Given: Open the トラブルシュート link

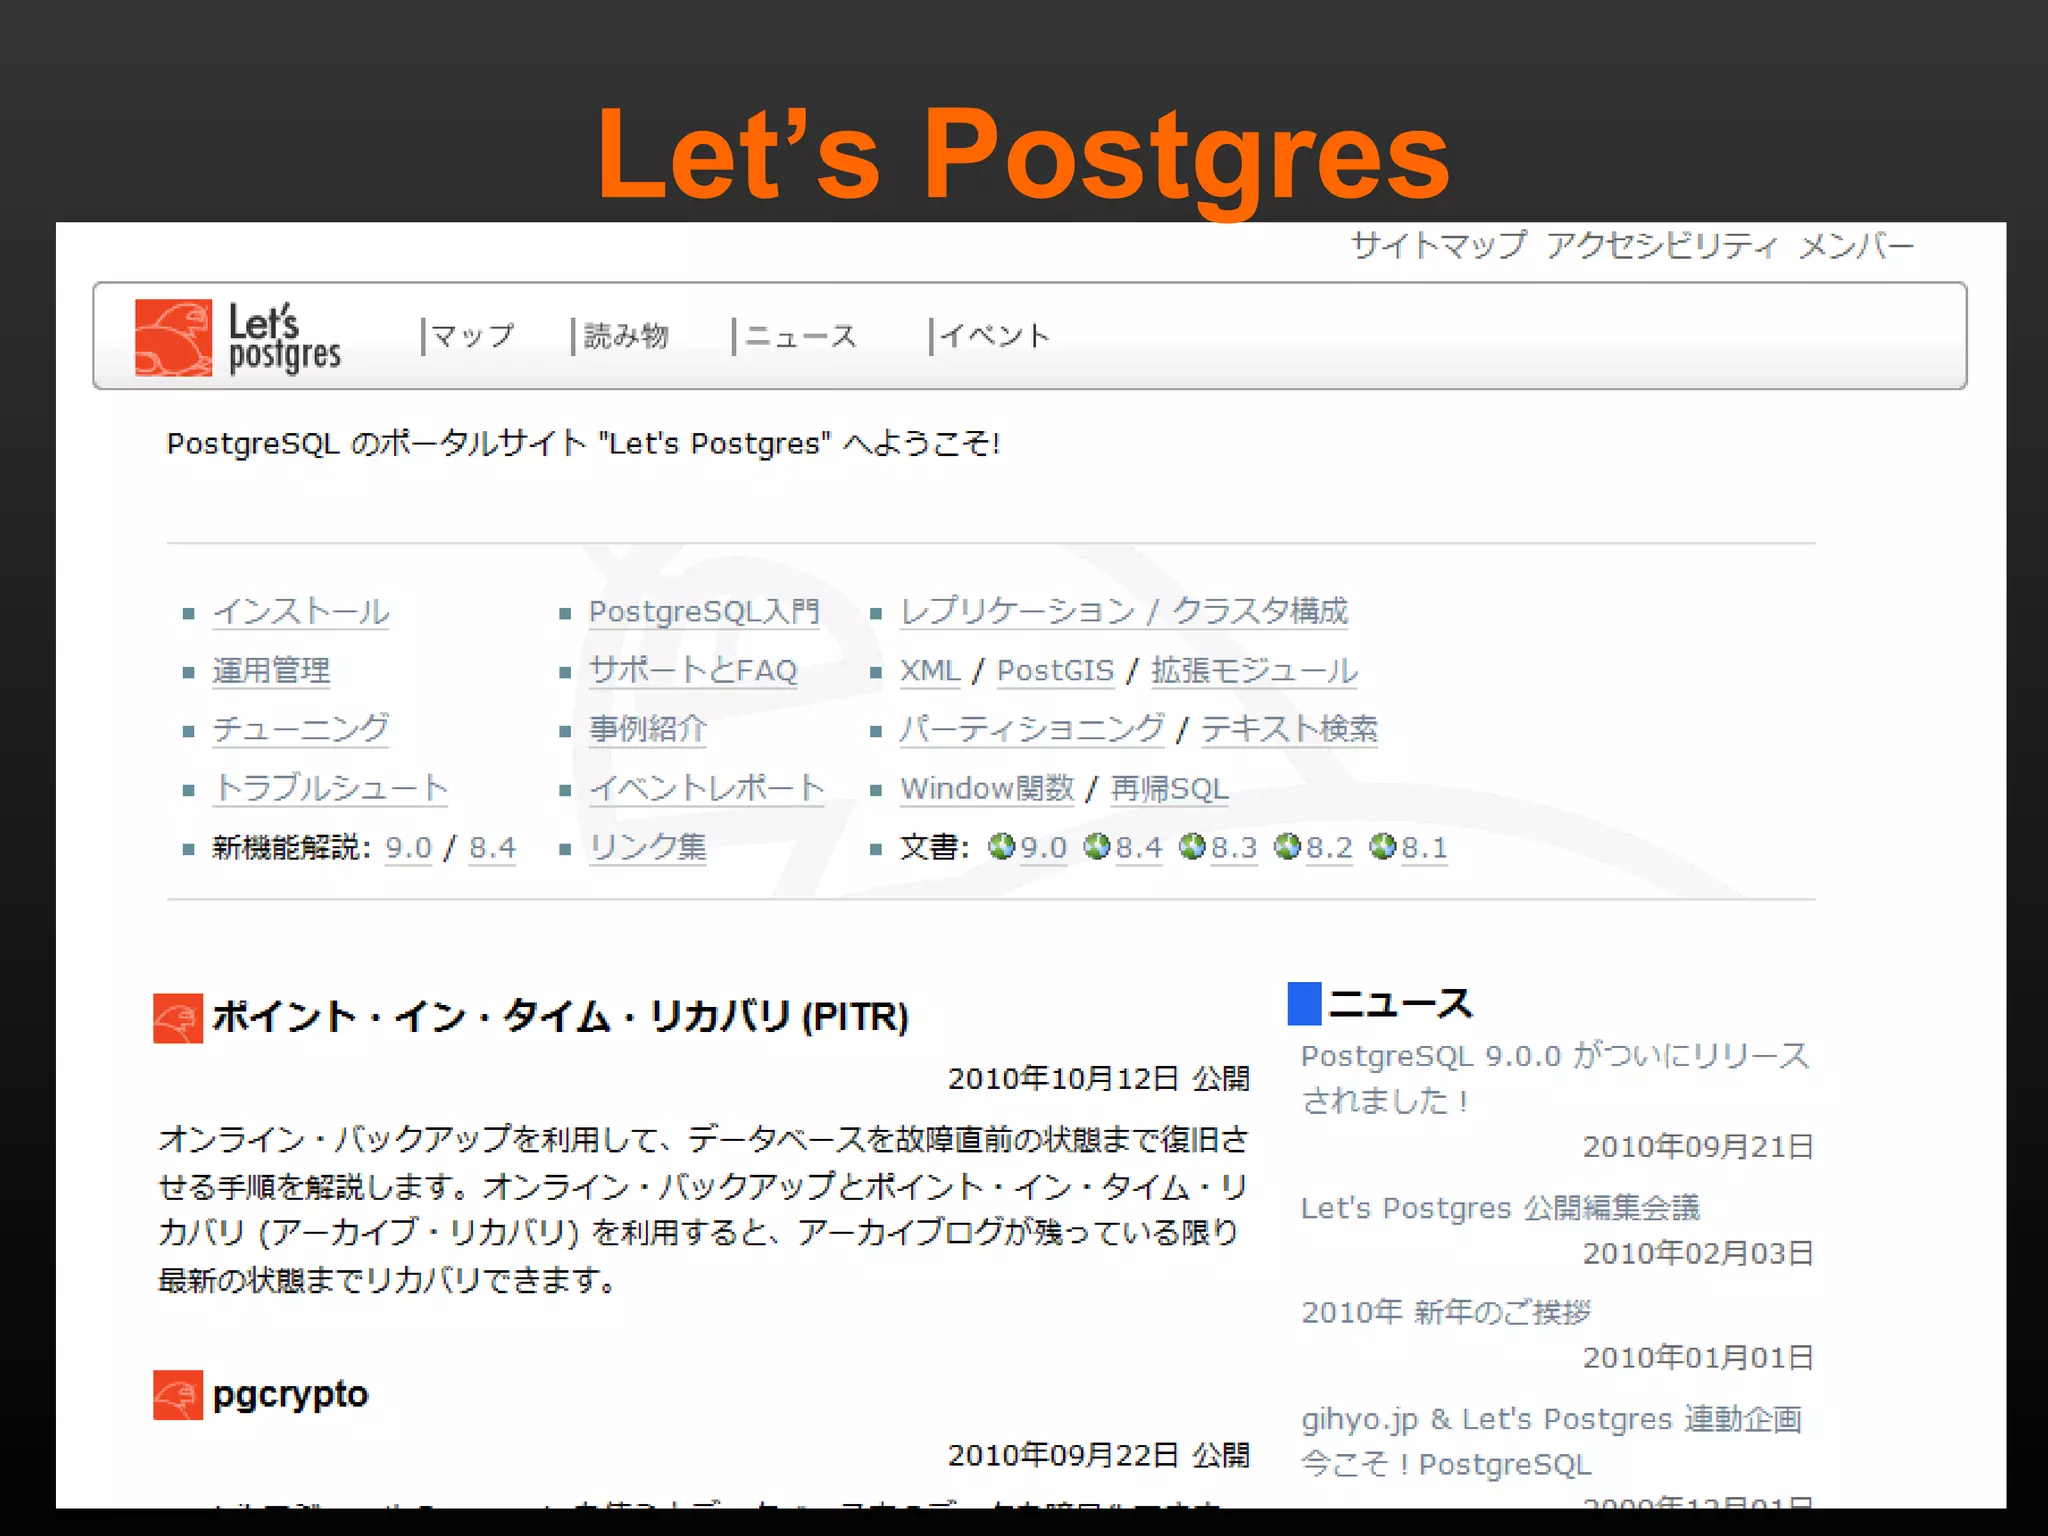Looking at the screenshot, I should click(x=330, y=788).
